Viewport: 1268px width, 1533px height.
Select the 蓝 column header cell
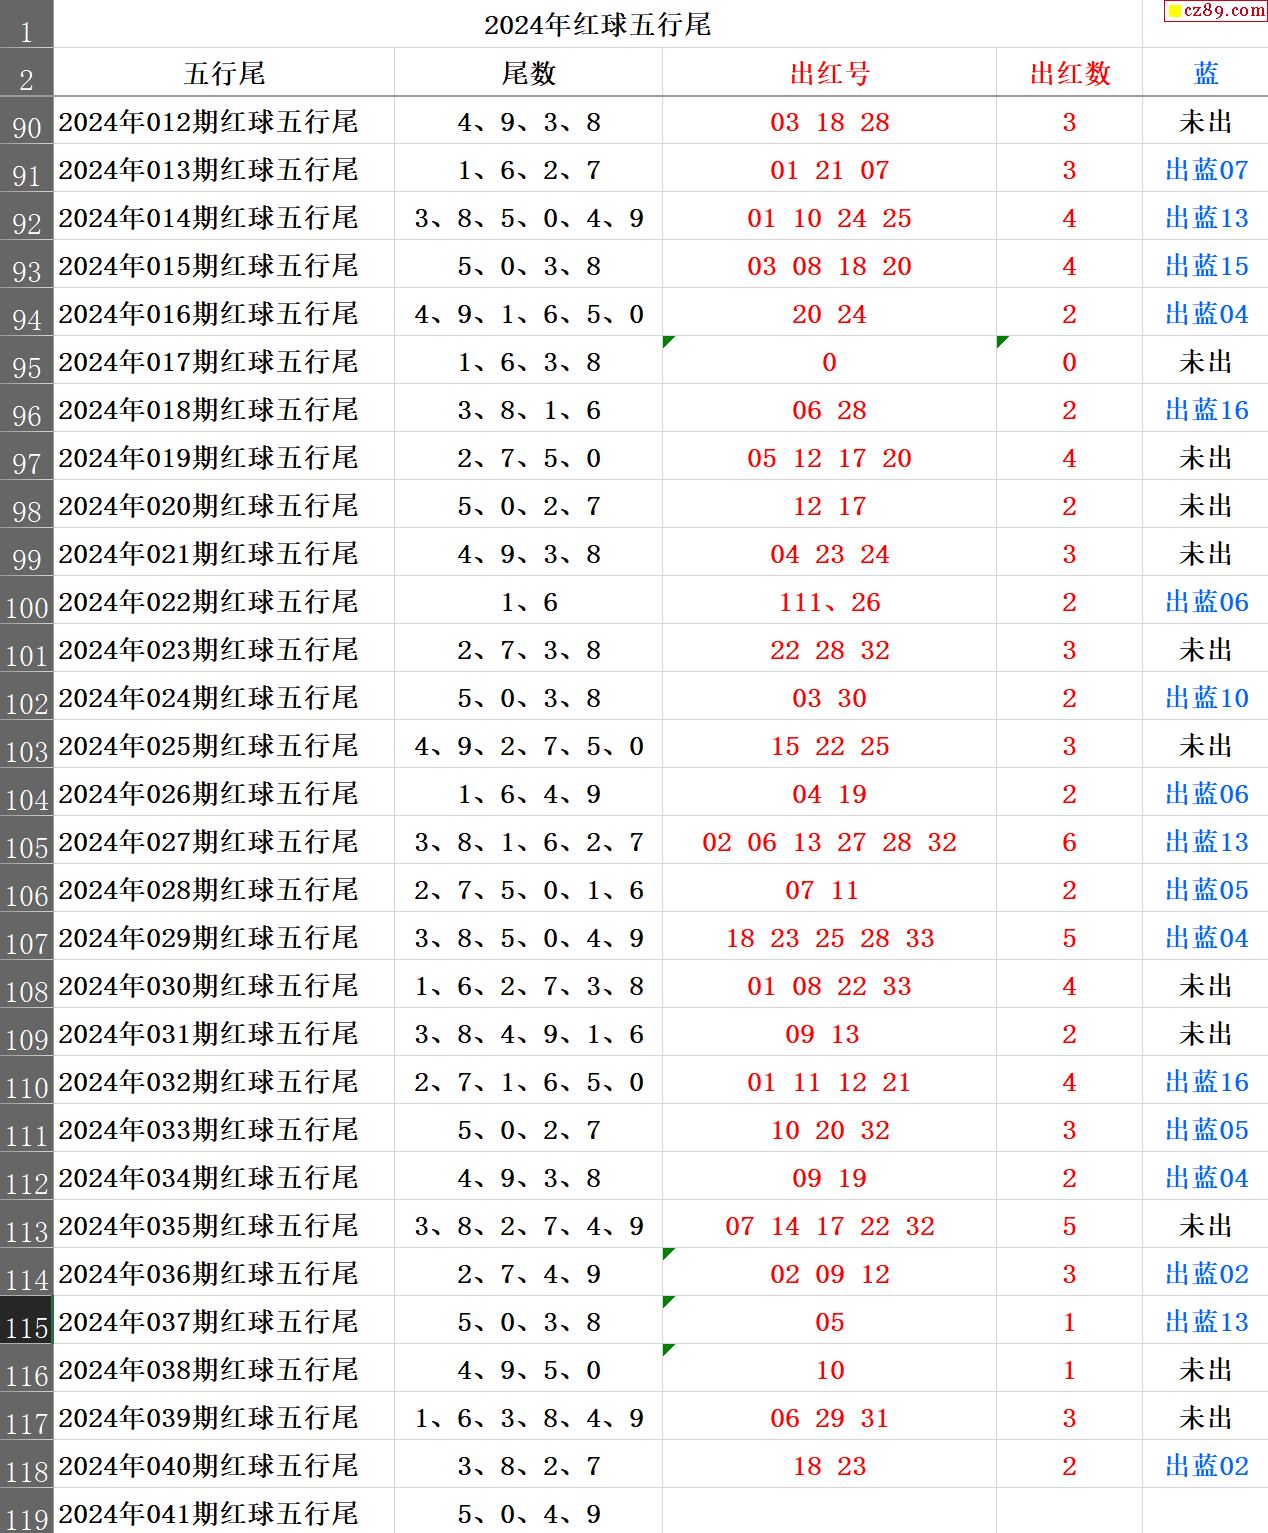pos(1206,73)
